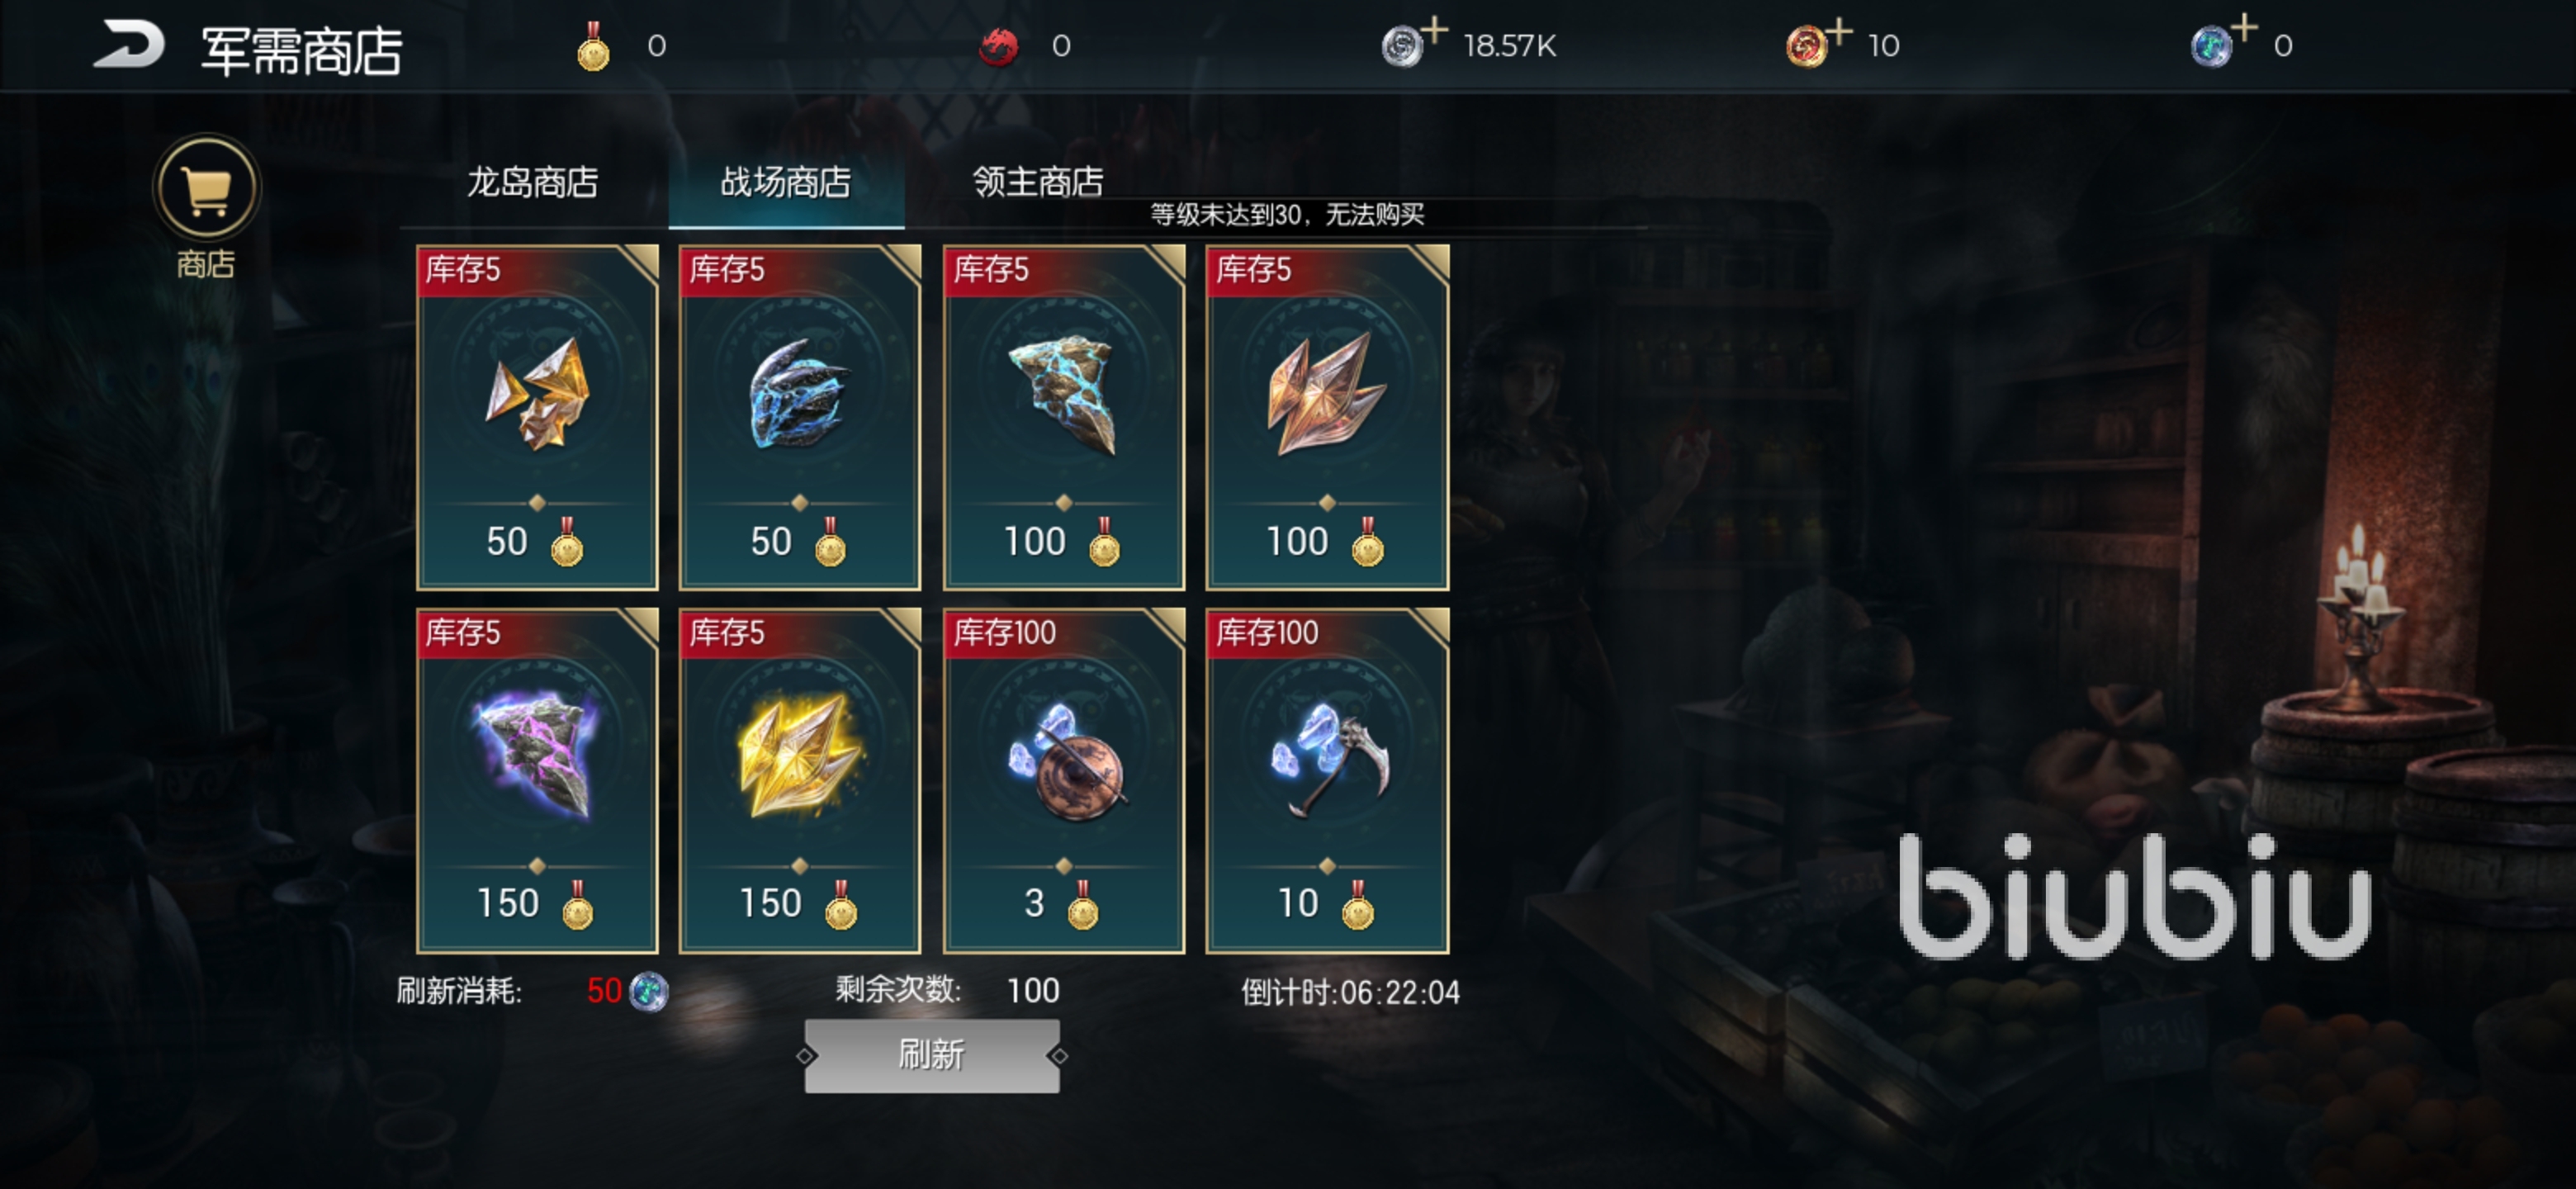Buy the purple-veined rock for 150
The width and height of the screenshot is (2576, 1189).
537,781
